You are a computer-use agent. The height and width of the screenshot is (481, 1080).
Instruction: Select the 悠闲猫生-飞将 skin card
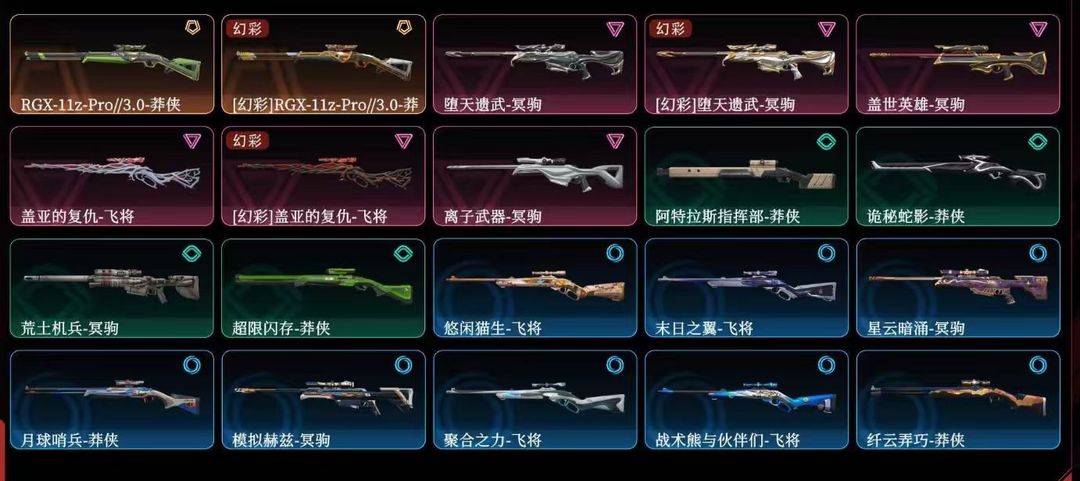point(534,288)
